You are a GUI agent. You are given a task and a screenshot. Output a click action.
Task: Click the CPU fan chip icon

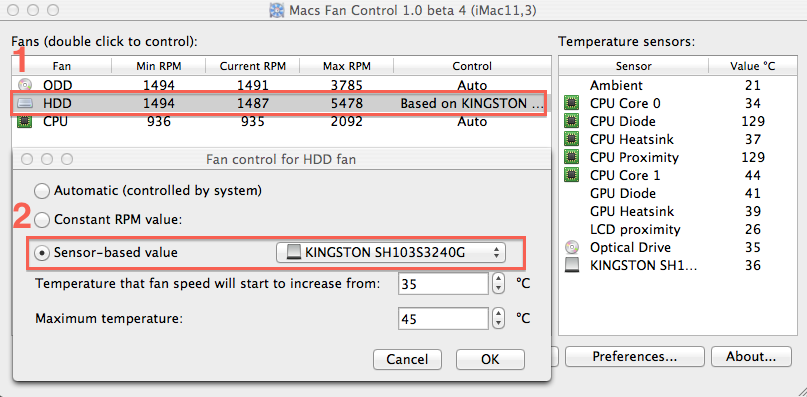point(24,122)
